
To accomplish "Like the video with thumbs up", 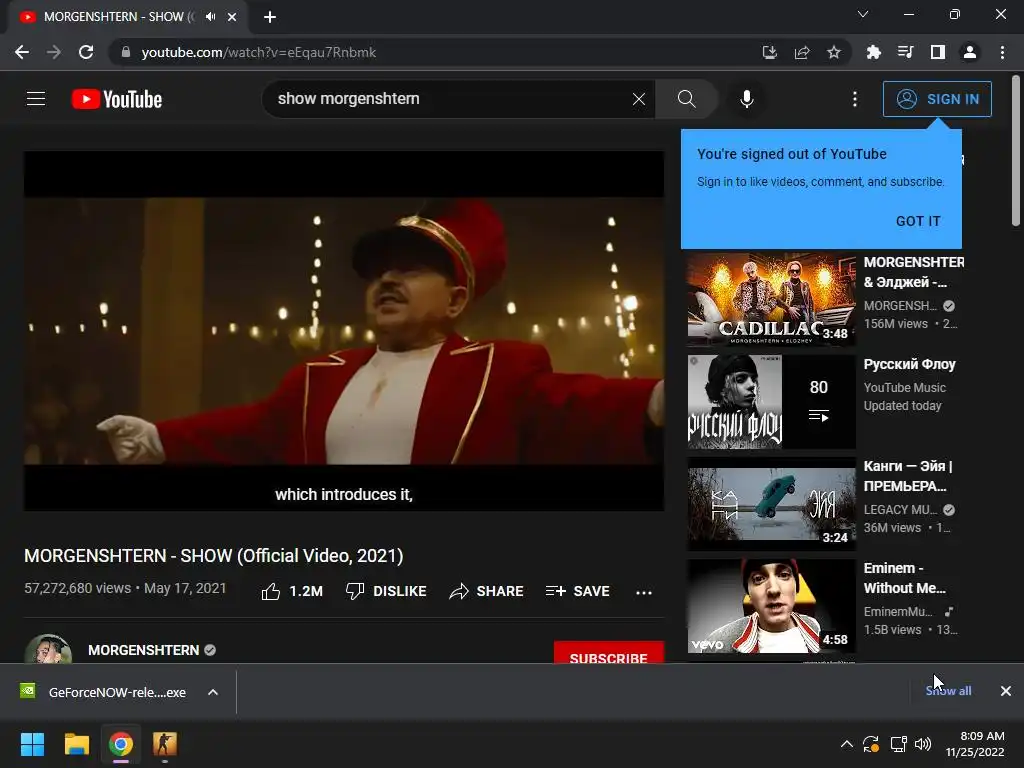I will [x=292, y=591].
